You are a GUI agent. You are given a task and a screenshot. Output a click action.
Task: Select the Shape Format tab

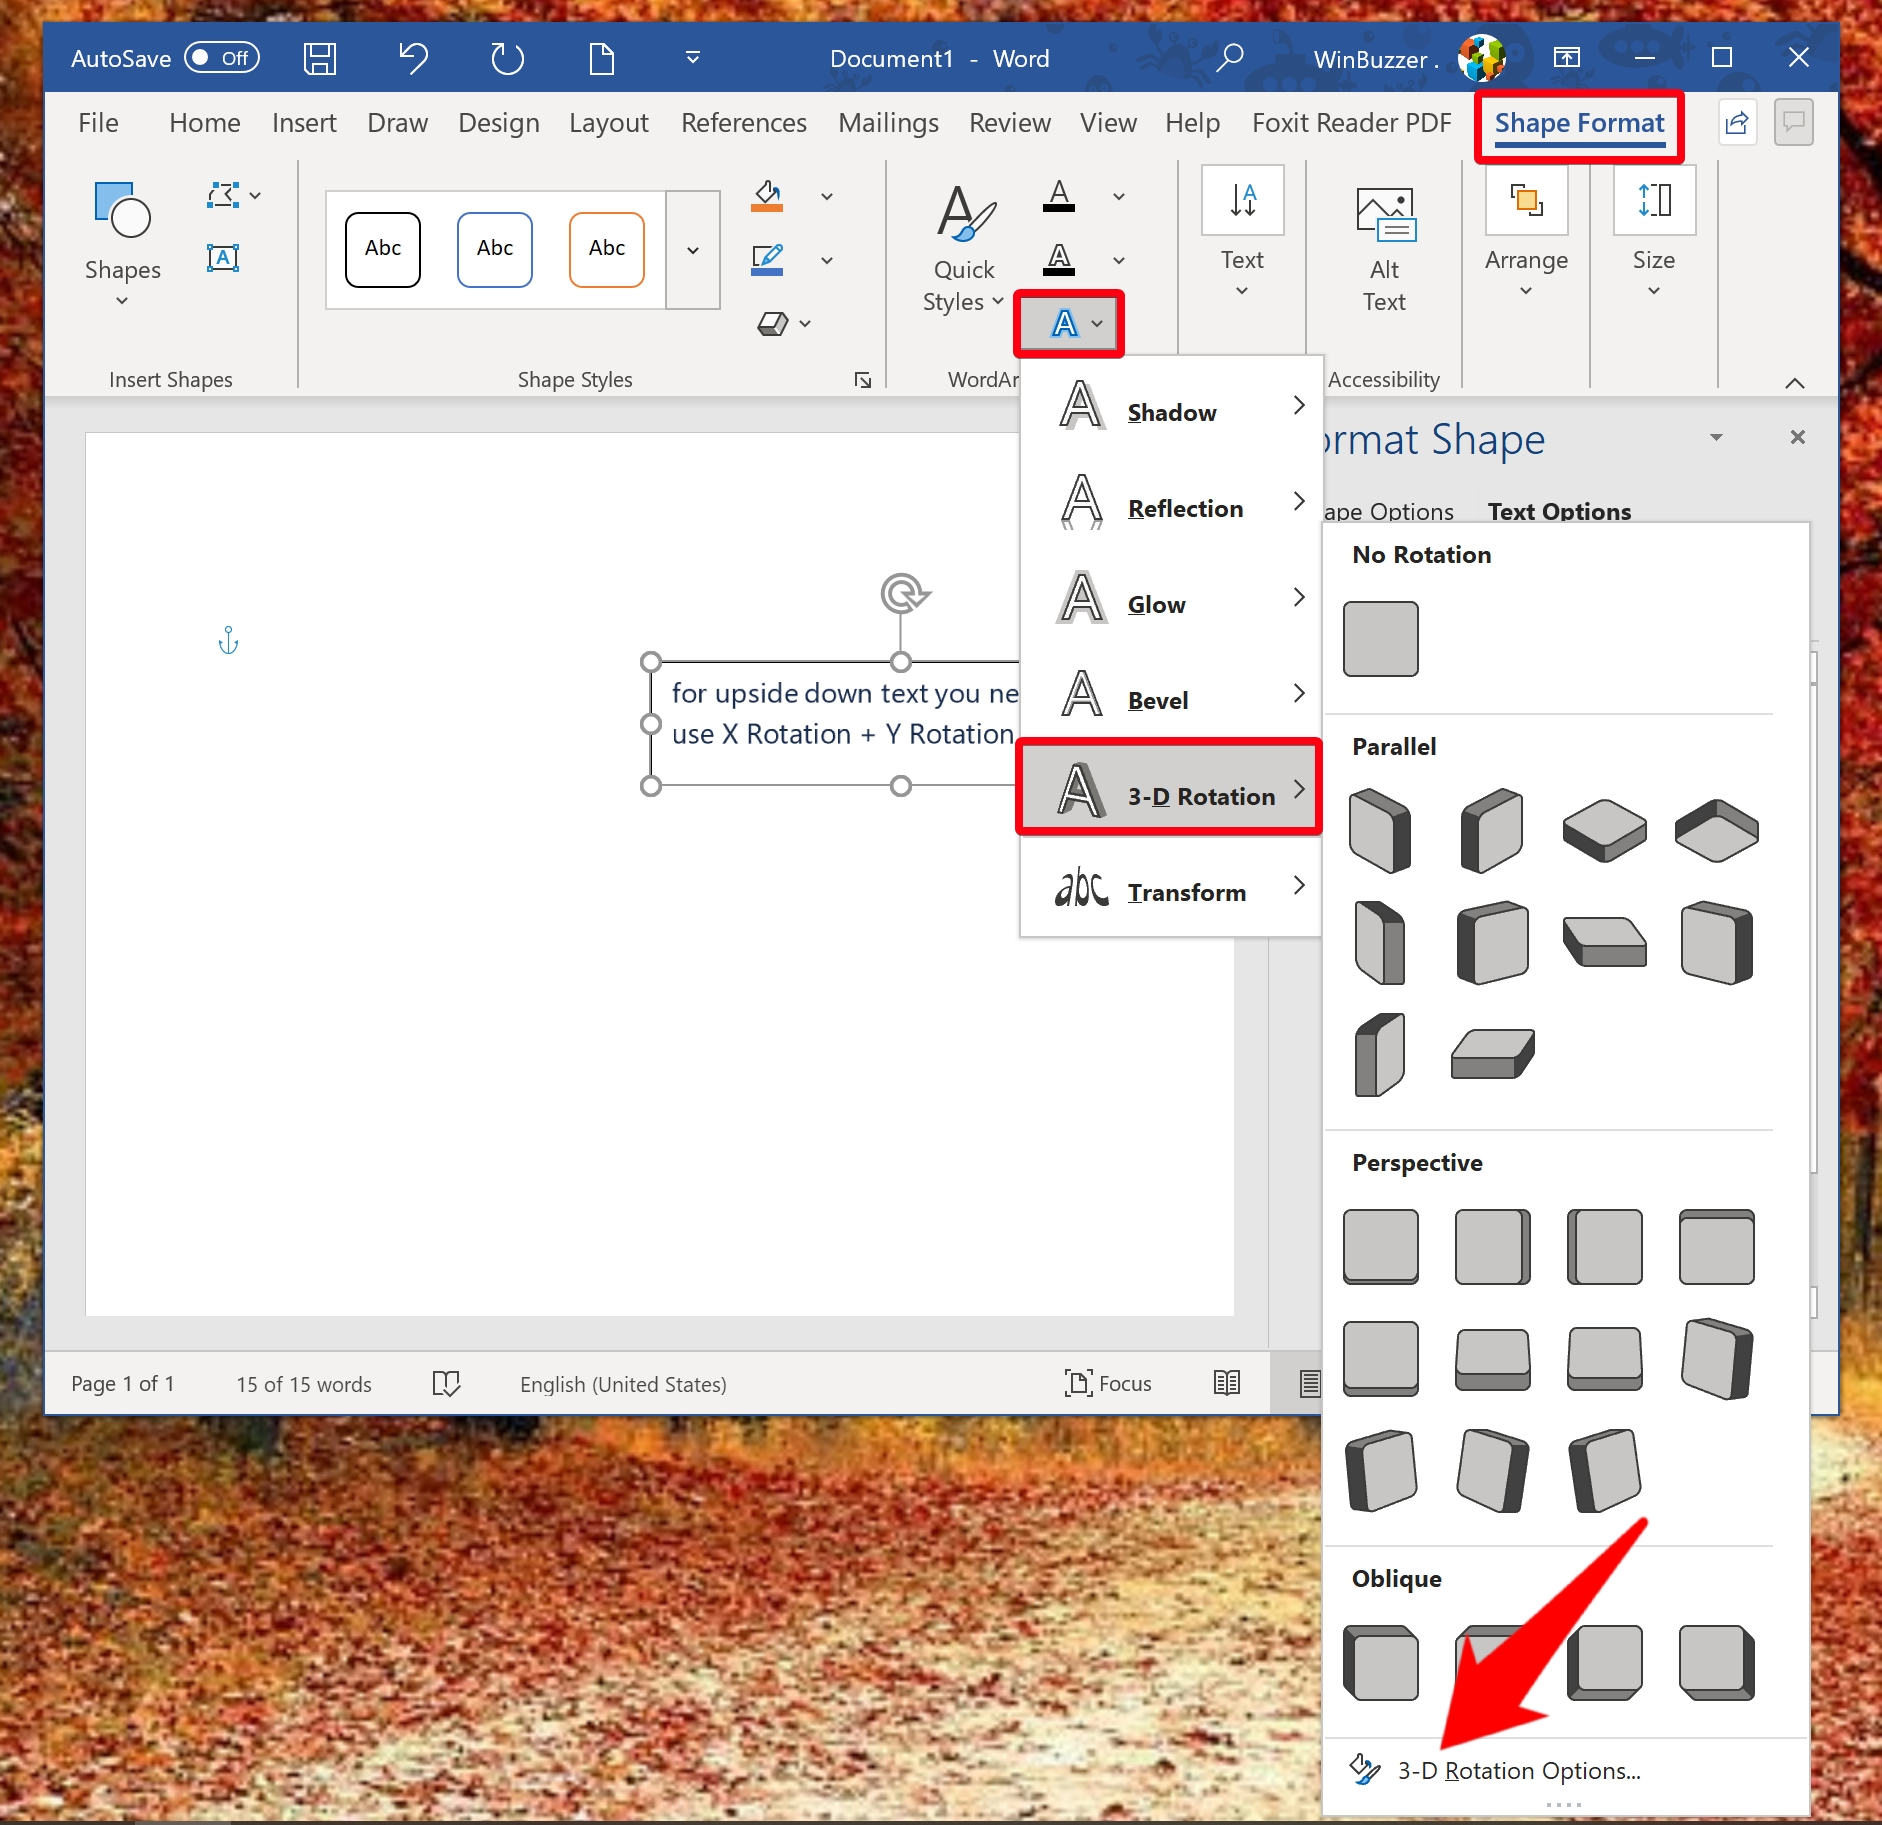(x=1579, y=123)
